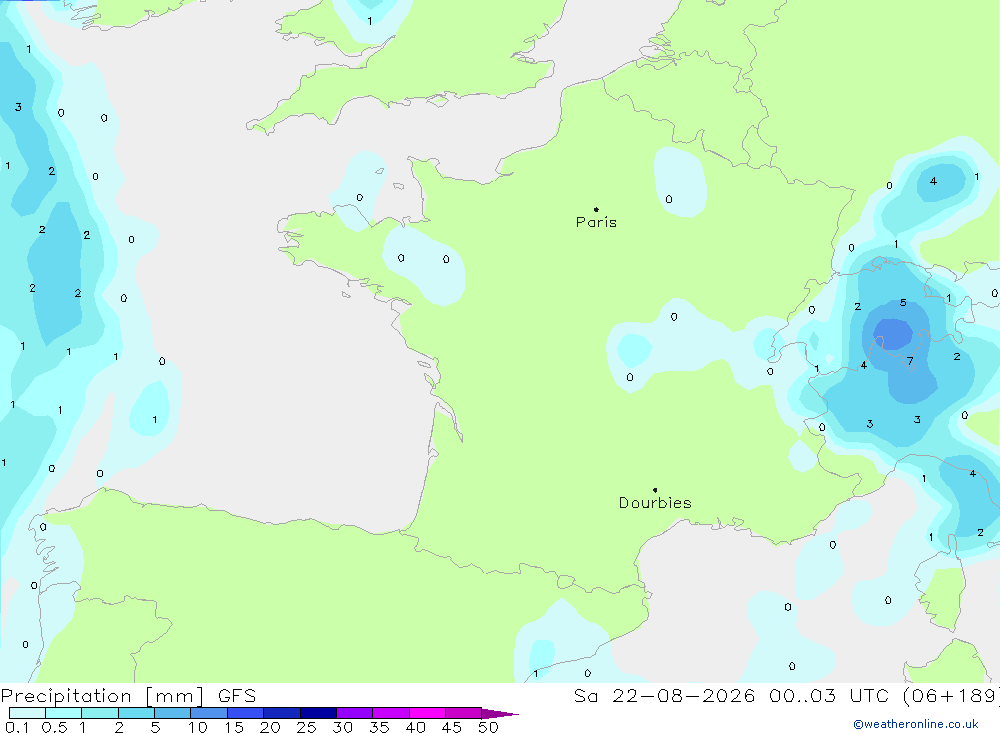The image size is (1000, 733).
Task: Click the '0.5' legend scale label
Action: [54, 727]
